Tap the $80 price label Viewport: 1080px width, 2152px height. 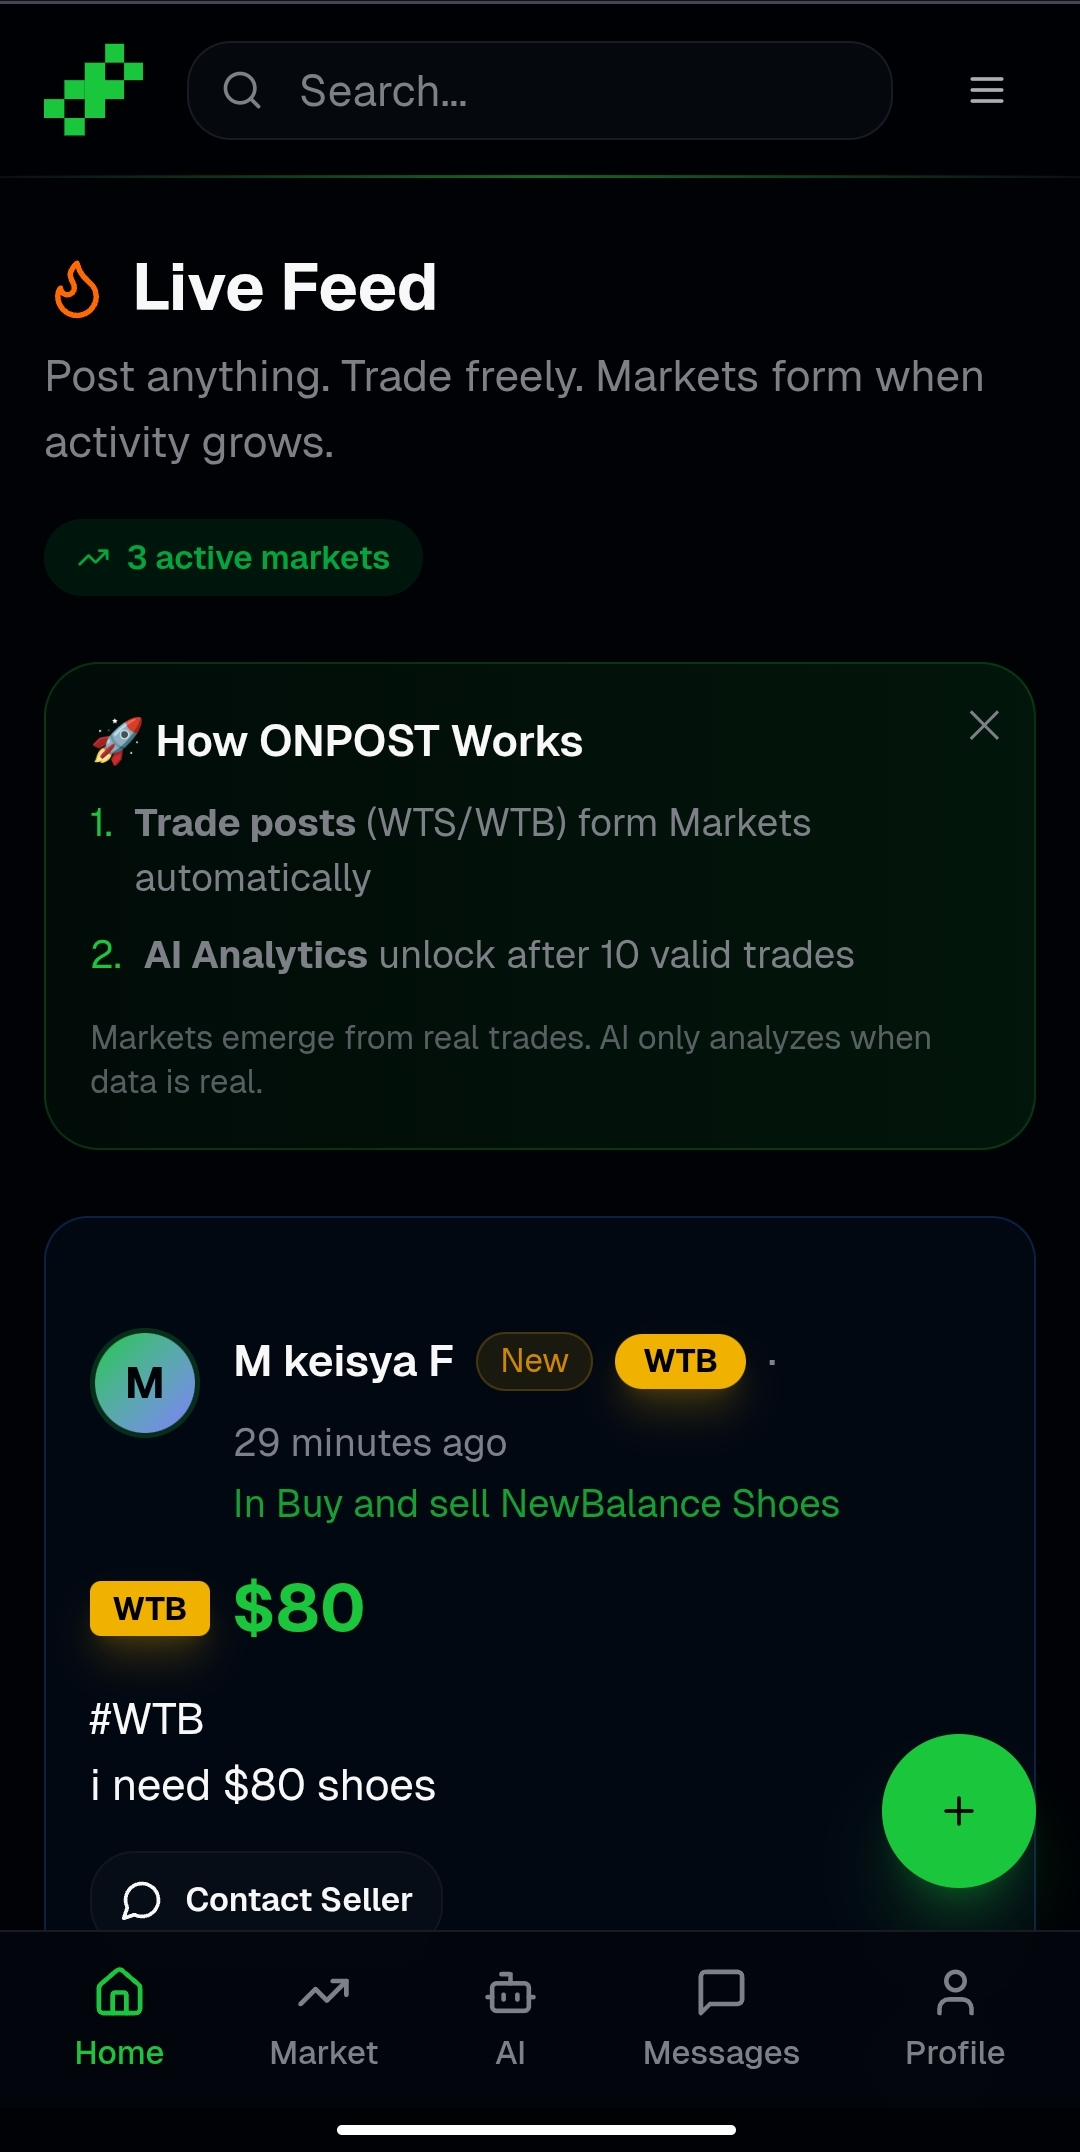tap(299, 1608)
